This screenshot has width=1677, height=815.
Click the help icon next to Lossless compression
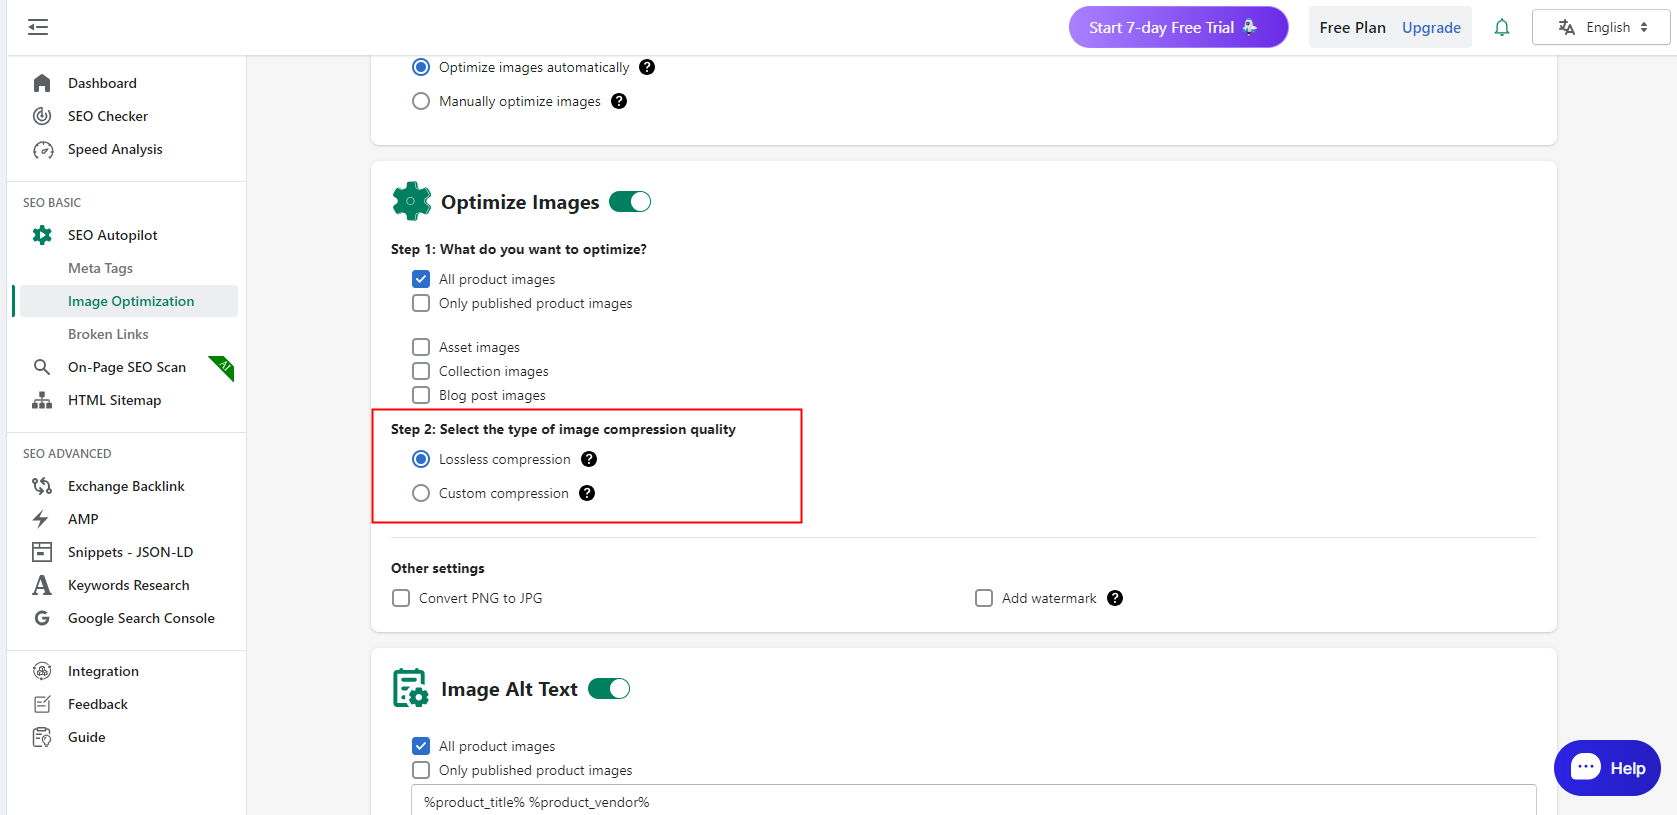tap(589, 459)
